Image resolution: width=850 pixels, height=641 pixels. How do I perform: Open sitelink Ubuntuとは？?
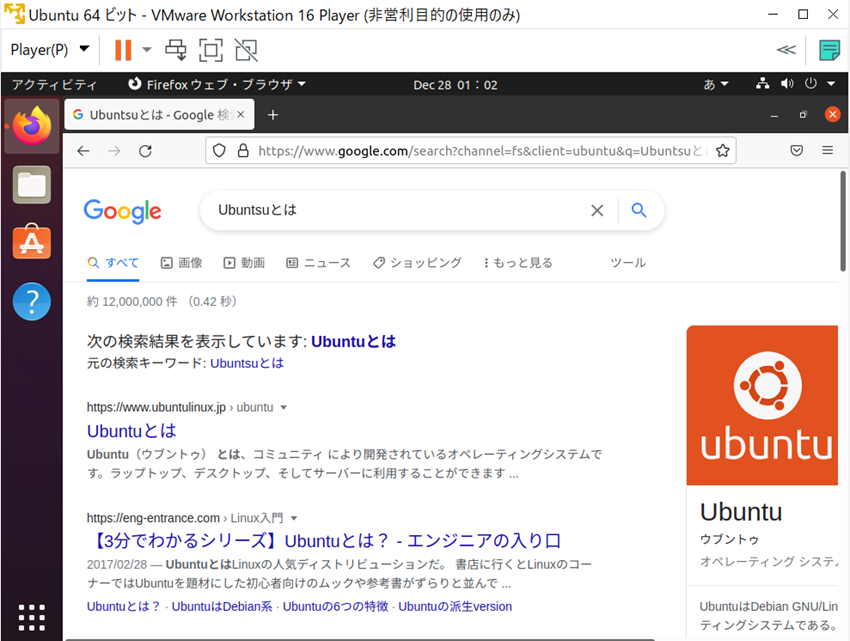pyautogui.click(x=124, y=606)
